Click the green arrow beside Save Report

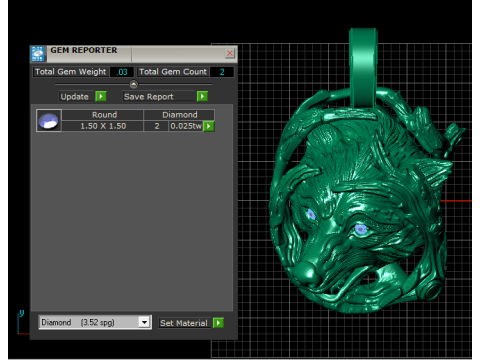(x=202, y=97)
